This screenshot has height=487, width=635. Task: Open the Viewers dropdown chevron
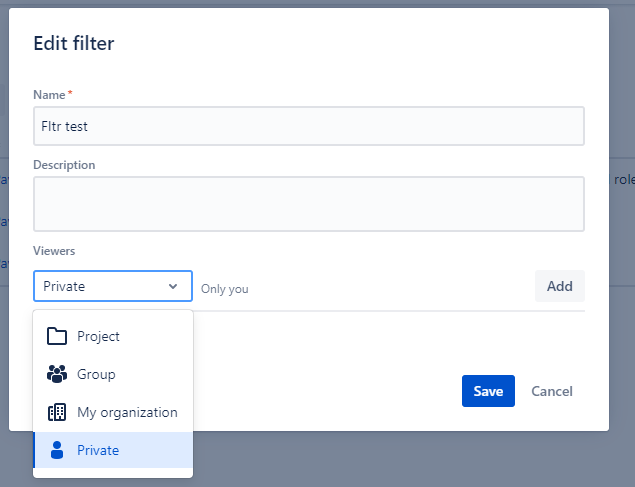coord(173,286)
